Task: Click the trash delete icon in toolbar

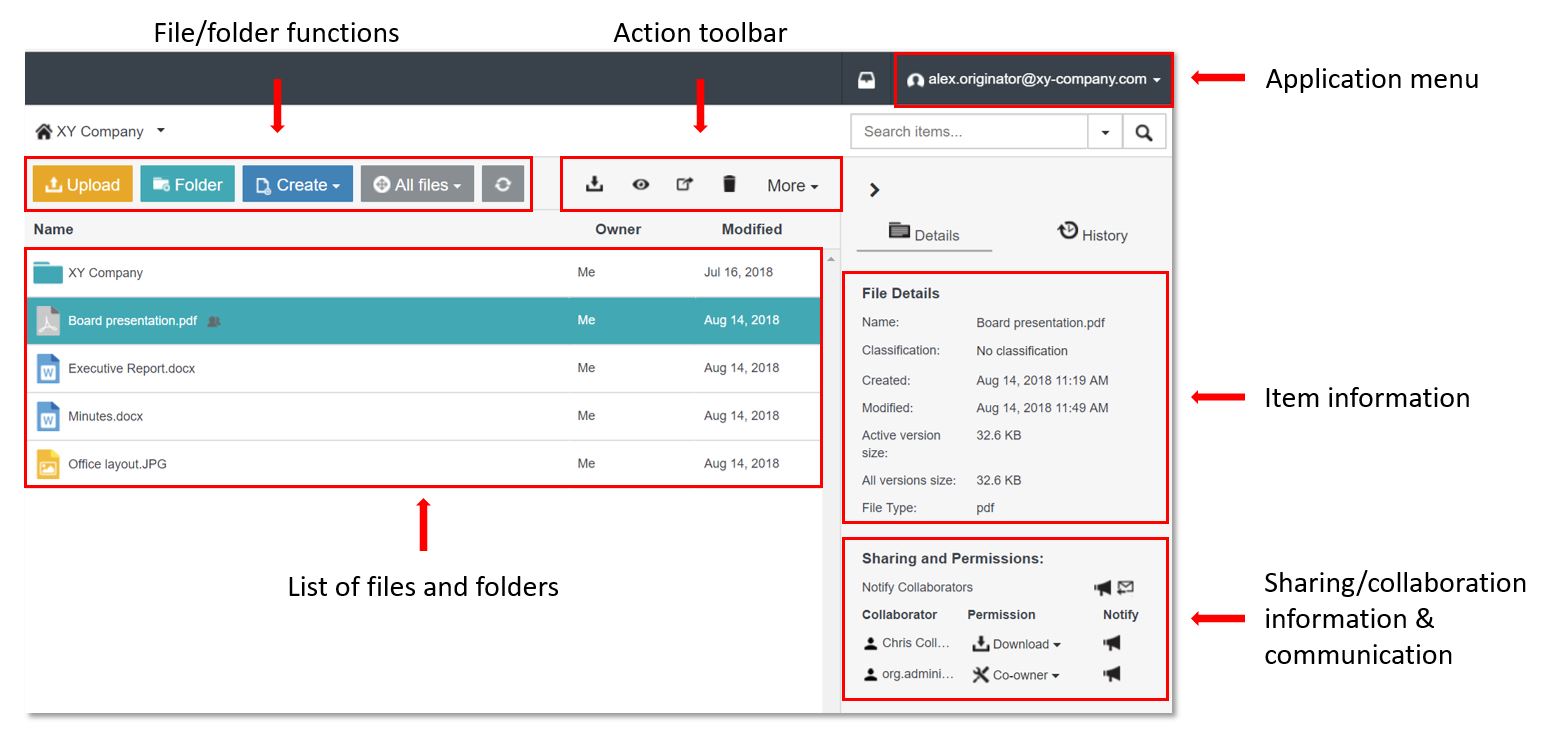Action: (x=729, y=184)
